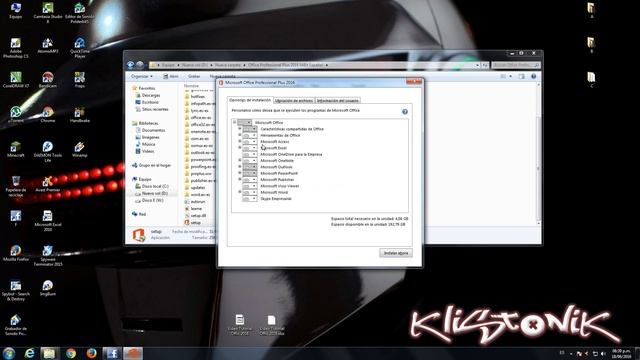Select the updates folder in file list
The image size is (640, 360).
[x=195, y=187]
